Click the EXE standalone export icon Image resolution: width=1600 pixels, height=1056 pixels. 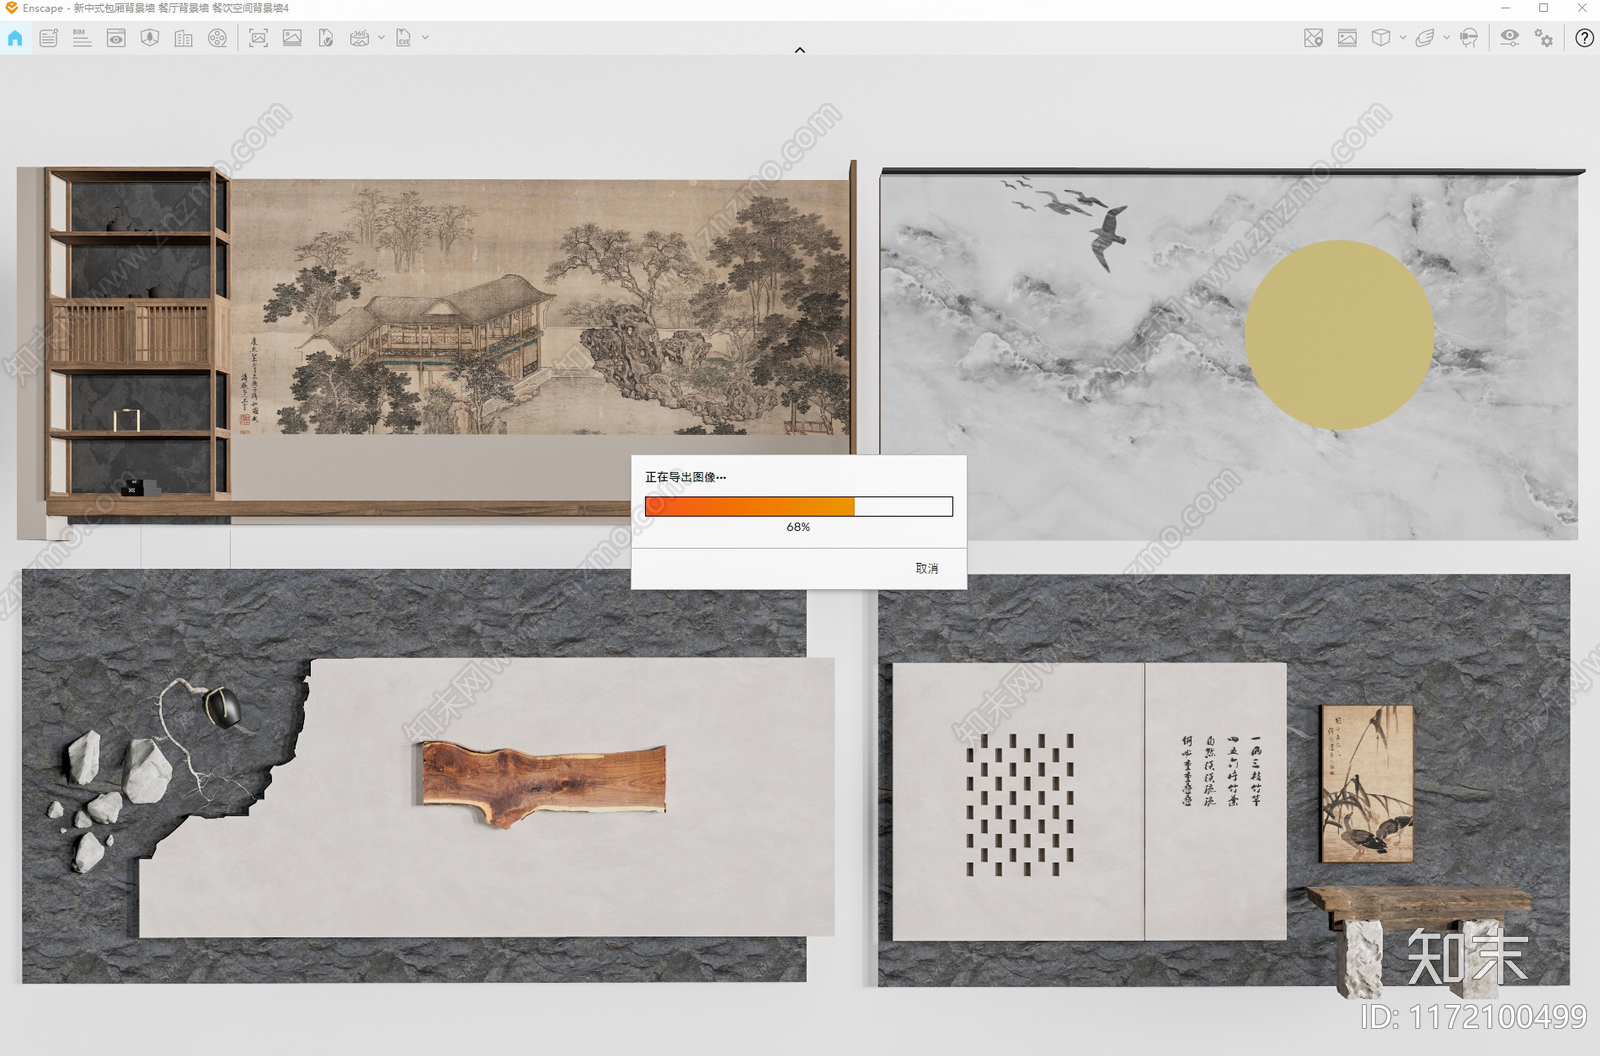[x=403, y=38]
